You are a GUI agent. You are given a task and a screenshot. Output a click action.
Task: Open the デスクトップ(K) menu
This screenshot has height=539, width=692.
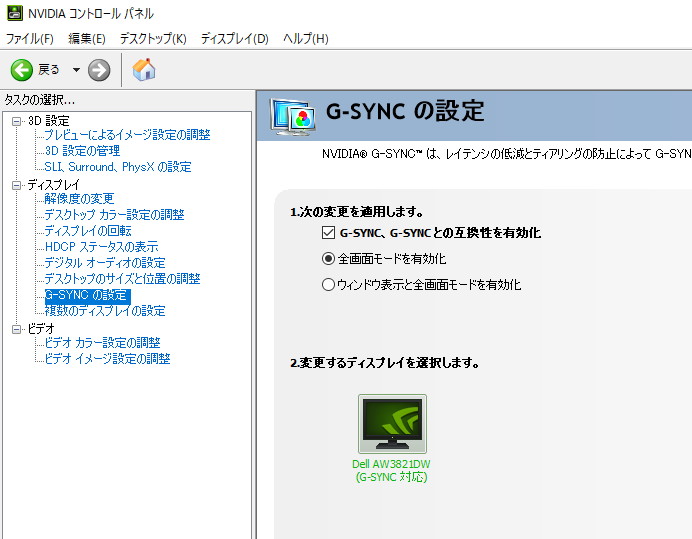point(153,39)
